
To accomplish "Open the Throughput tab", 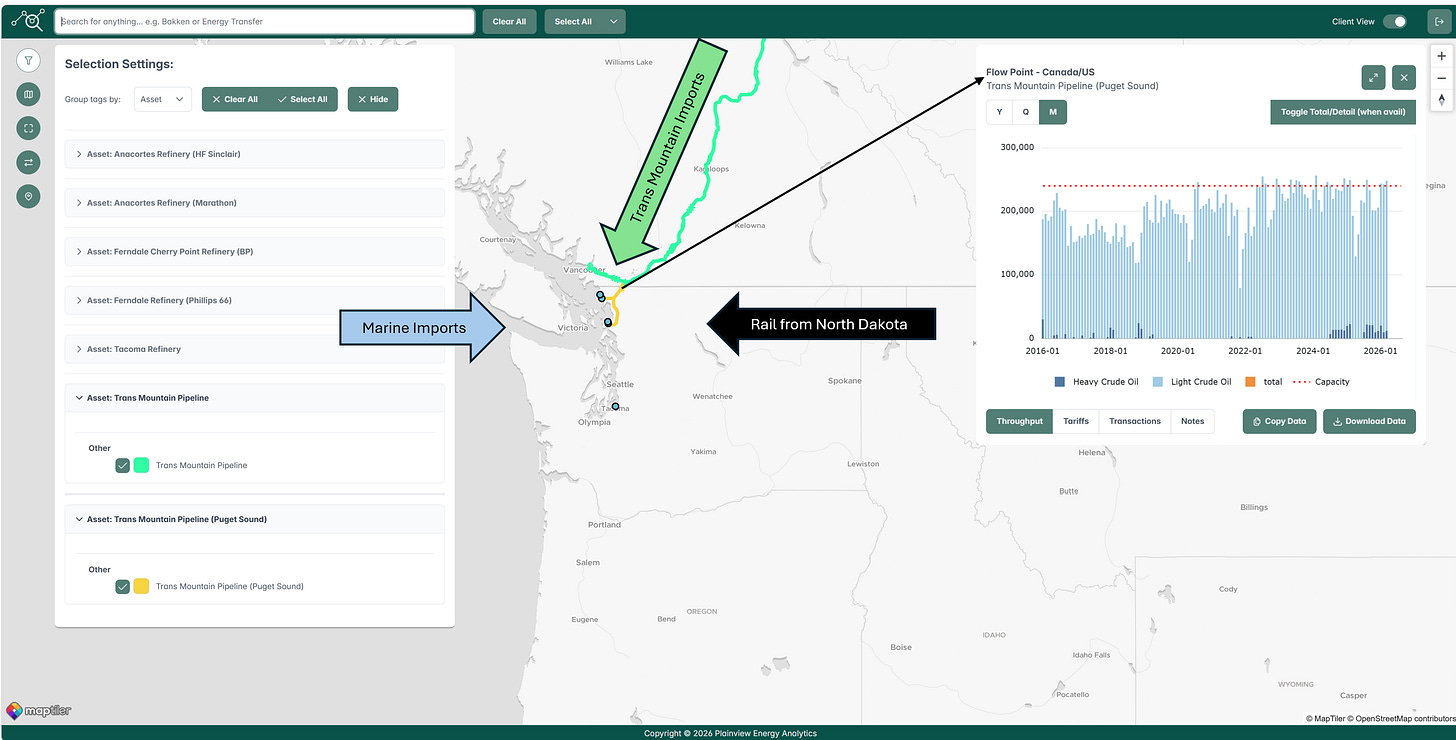I will coord(1019,421).
